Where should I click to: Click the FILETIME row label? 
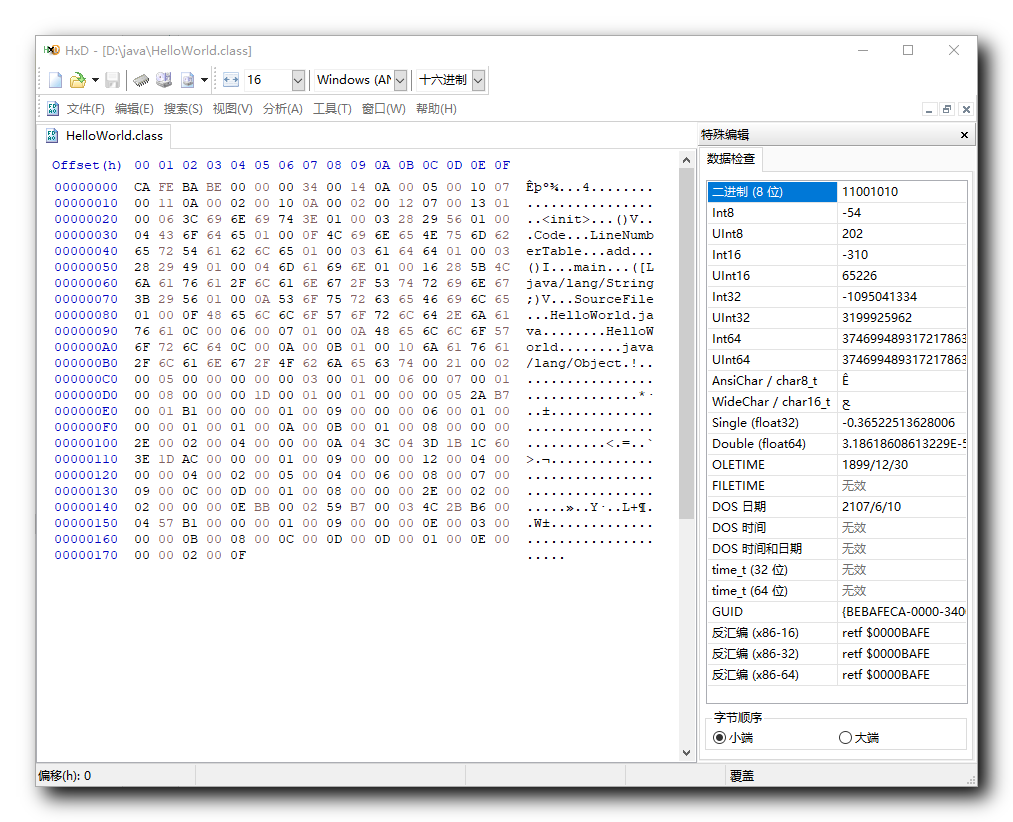(738, 486)
